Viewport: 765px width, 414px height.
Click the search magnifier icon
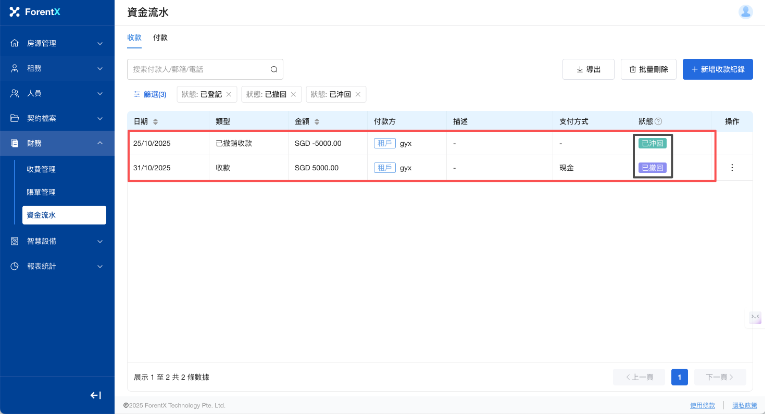[274, 69]
